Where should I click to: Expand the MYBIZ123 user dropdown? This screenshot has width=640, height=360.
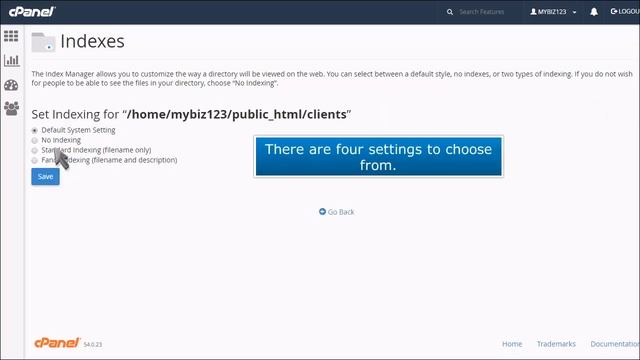[x=553, y=12]
